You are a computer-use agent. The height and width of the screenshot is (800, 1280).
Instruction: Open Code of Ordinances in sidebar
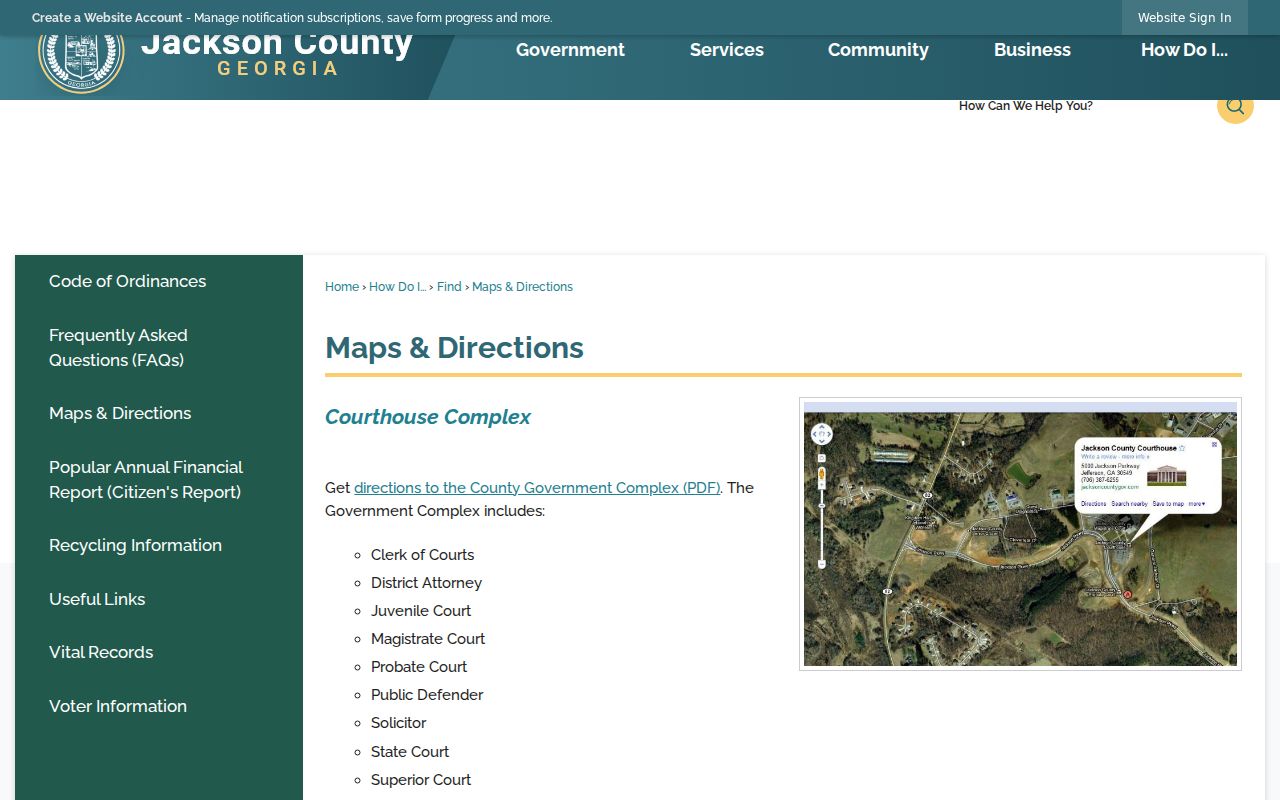(x=128, y=282)
